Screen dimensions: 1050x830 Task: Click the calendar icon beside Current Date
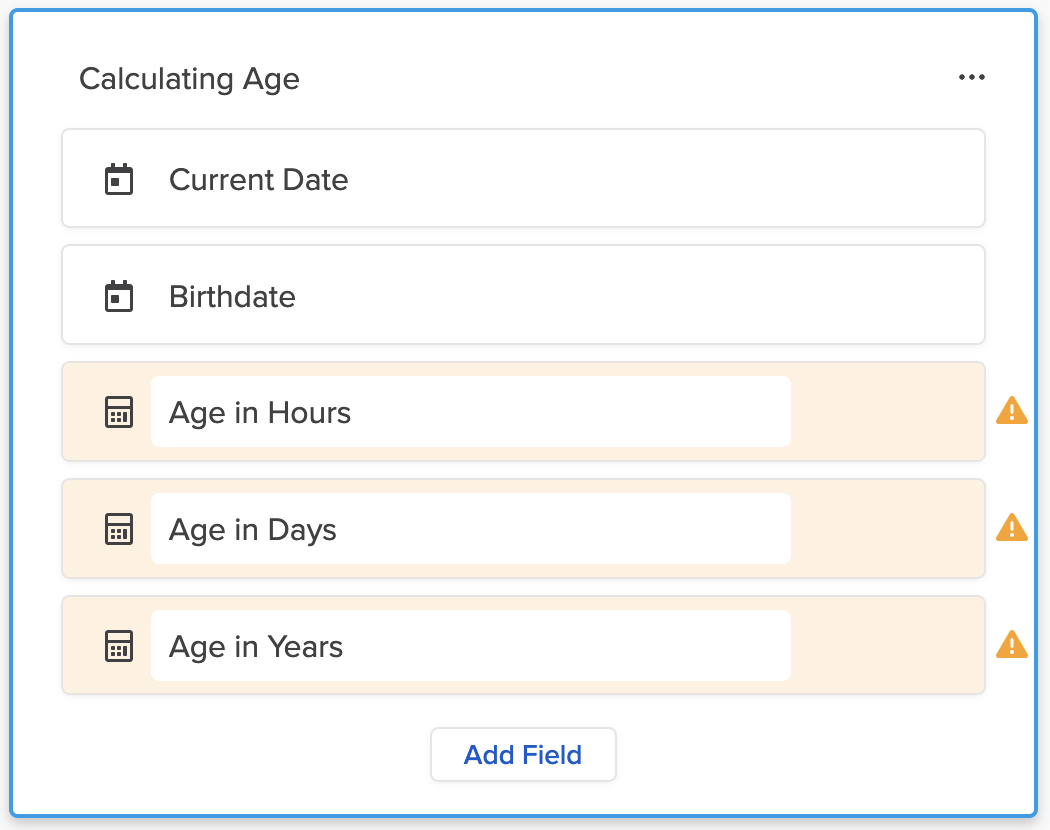click(119, 179)
